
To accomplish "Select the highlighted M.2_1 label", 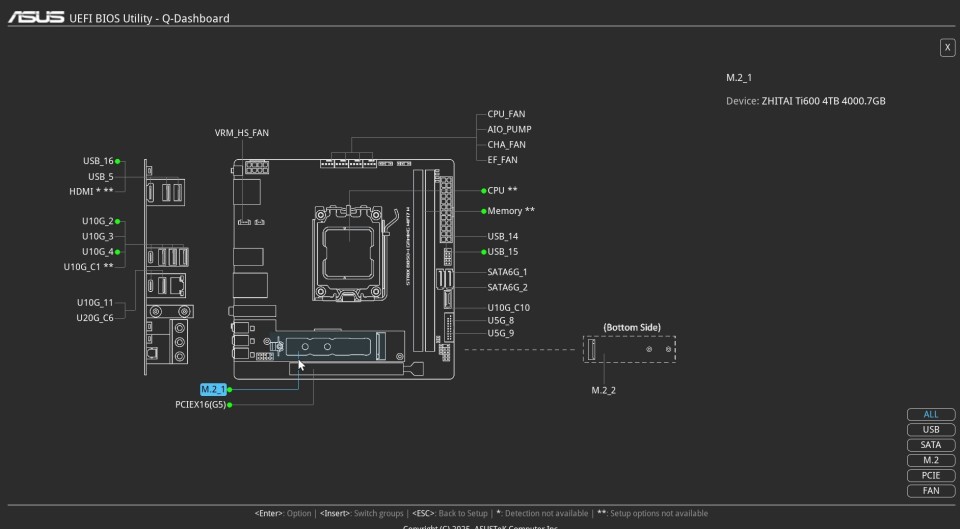I will tap(212, 389).
